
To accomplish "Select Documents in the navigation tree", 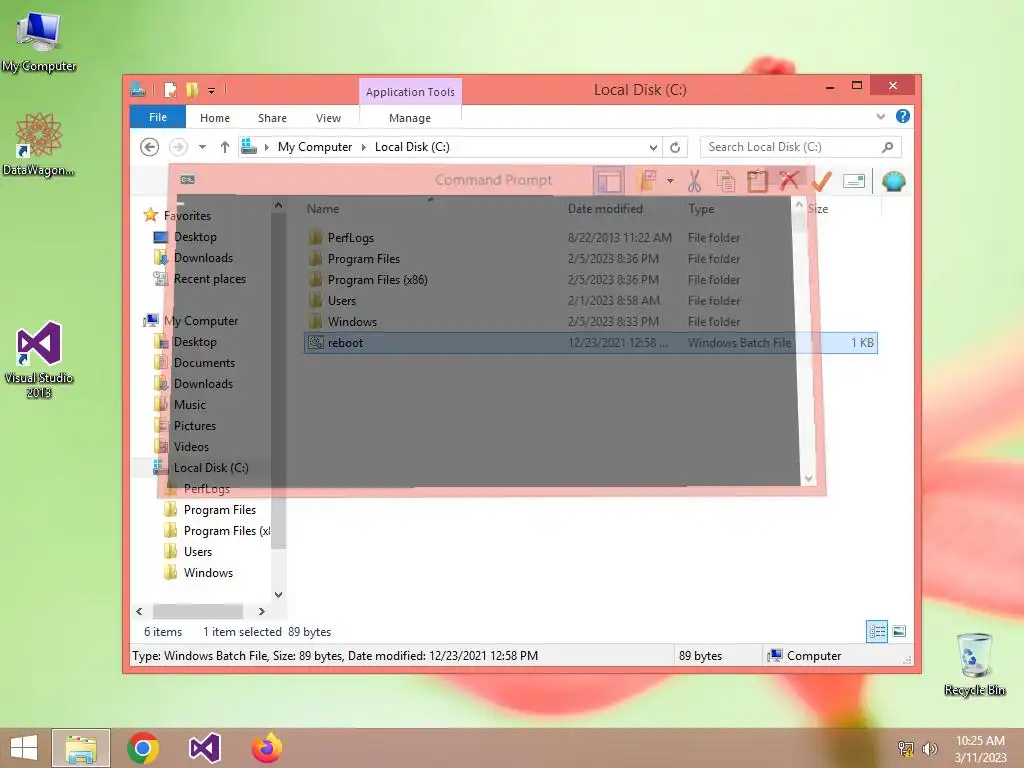I will [x=204, y=362].
